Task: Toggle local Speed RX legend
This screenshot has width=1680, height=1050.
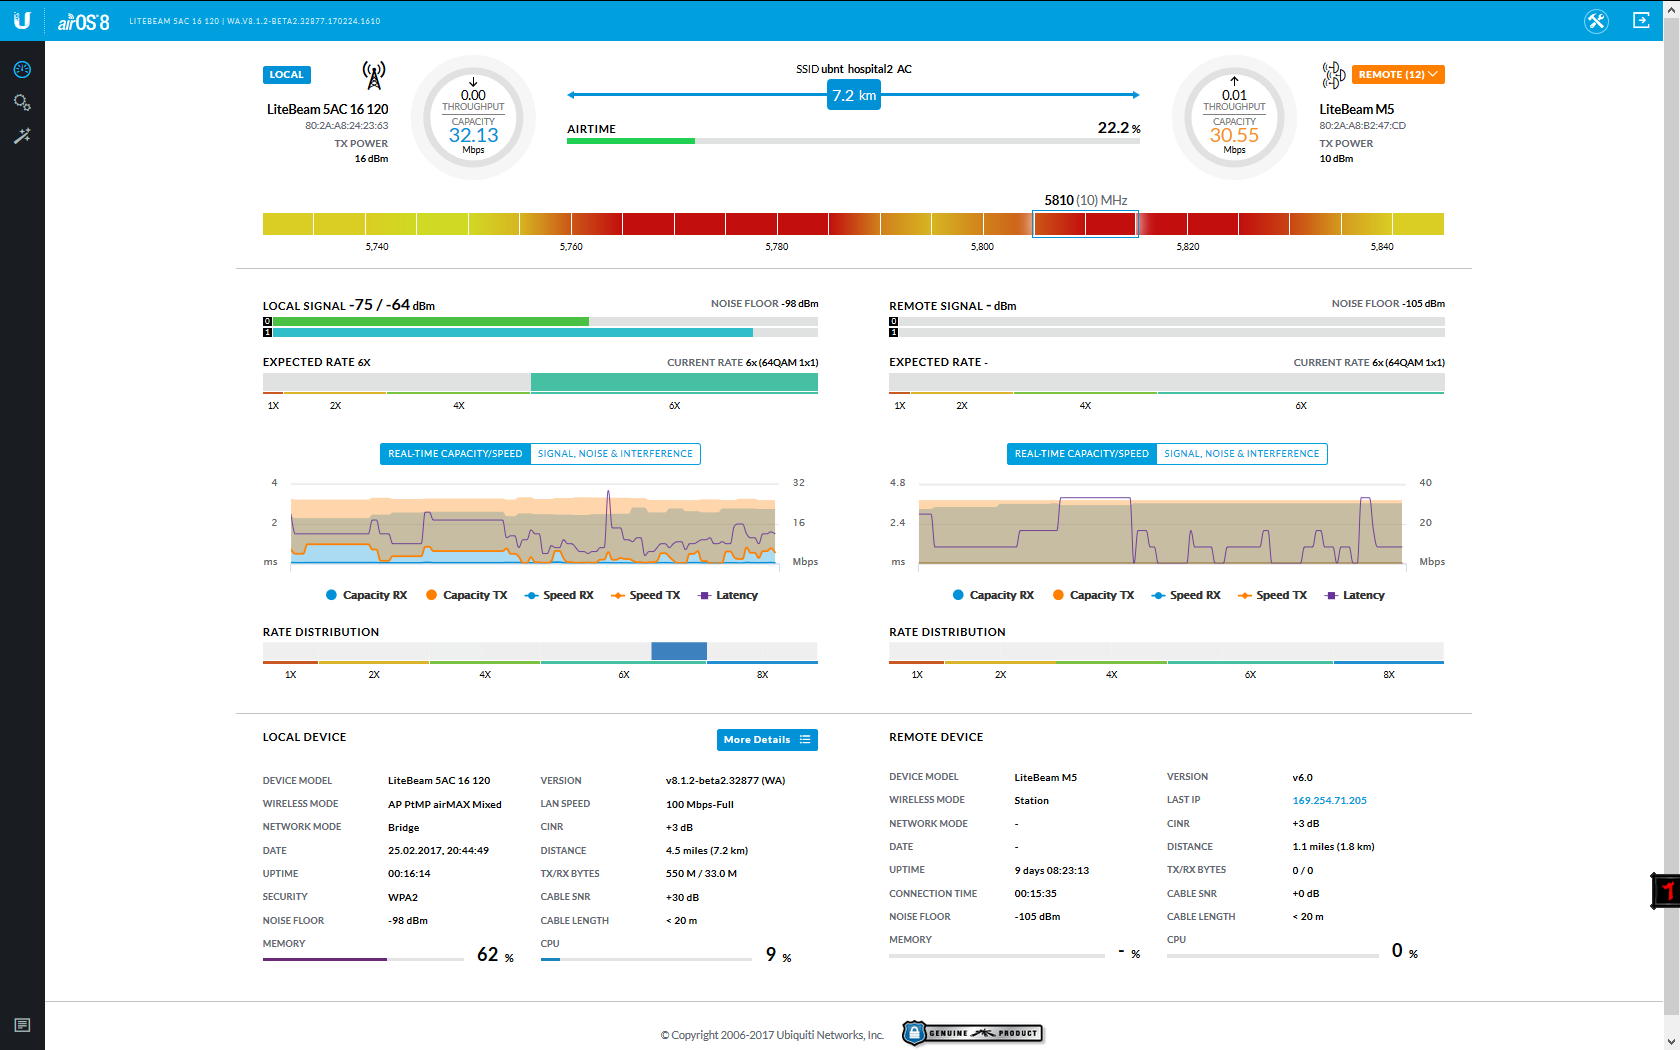Action: coord(559,595)
